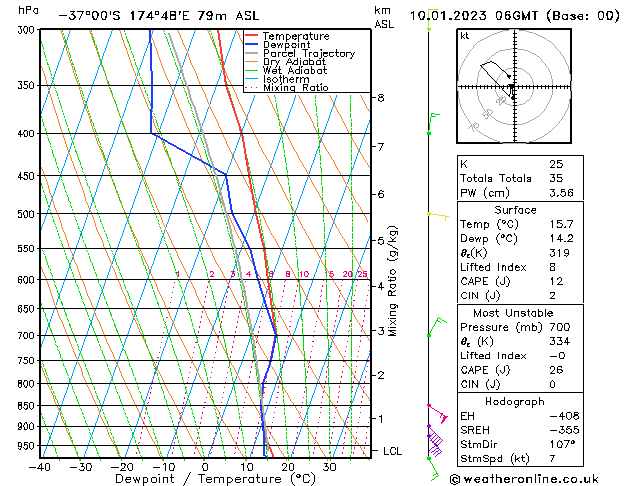
Task: Select the green wind barb at 400 hPa
Action: click(434, 124)
